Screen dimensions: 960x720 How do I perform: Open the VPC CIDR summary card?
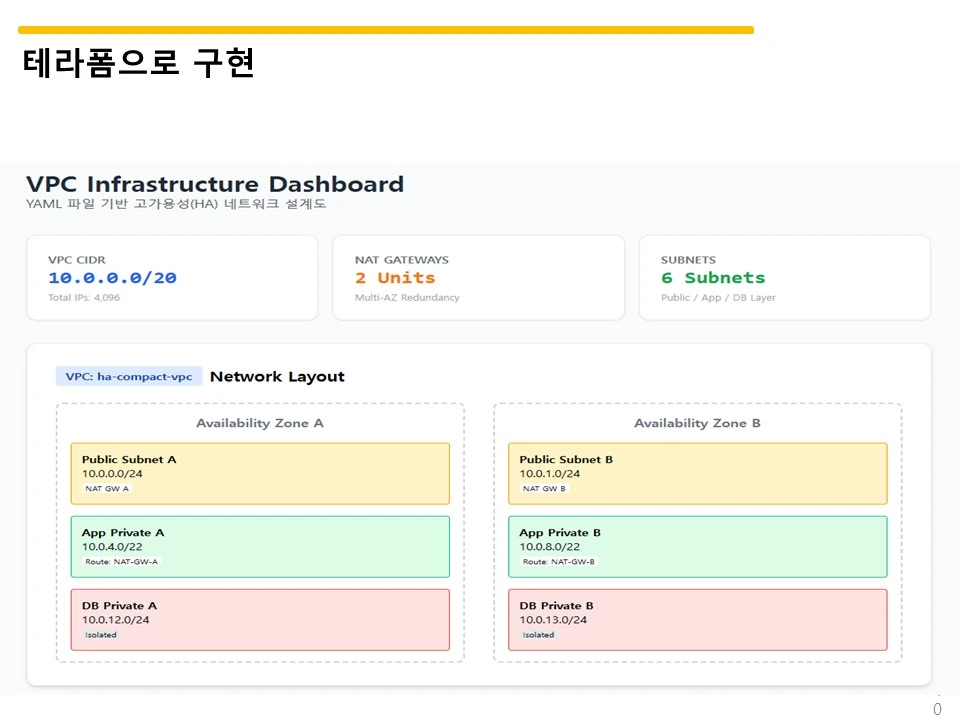[x=172, y=277]
